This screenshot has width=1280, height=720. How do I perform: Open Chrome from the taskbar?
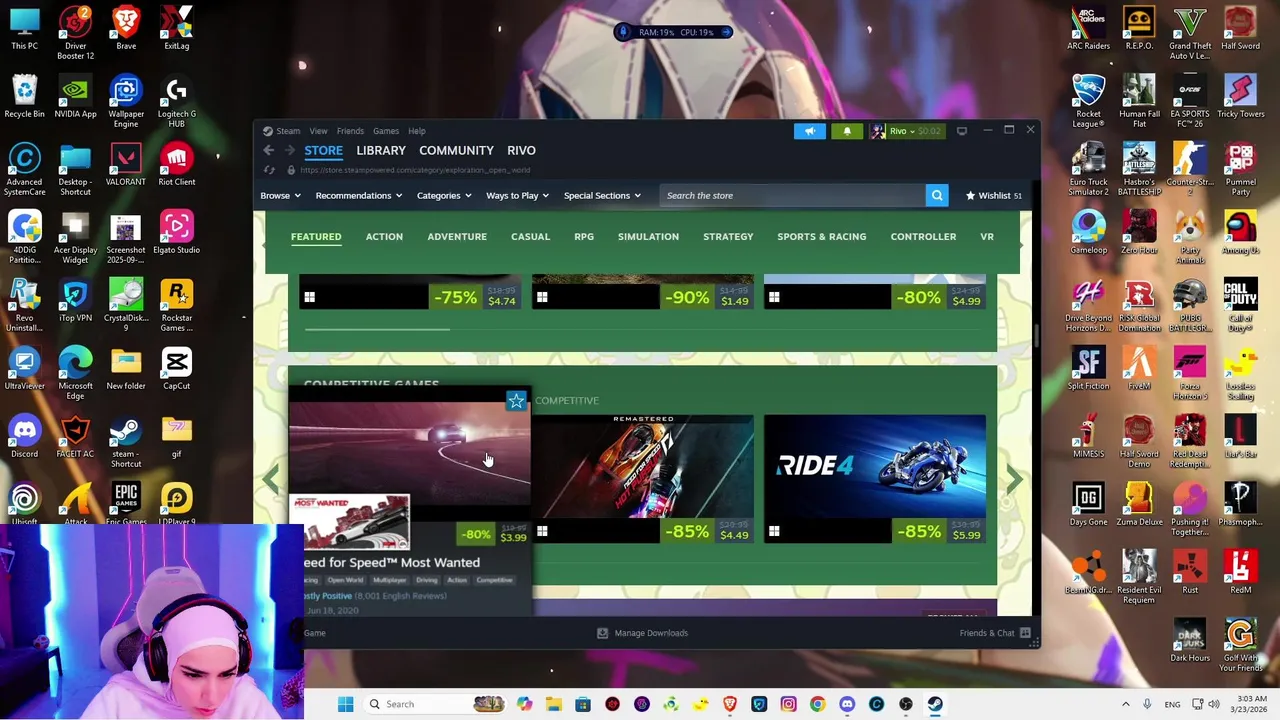click(818, 704)
